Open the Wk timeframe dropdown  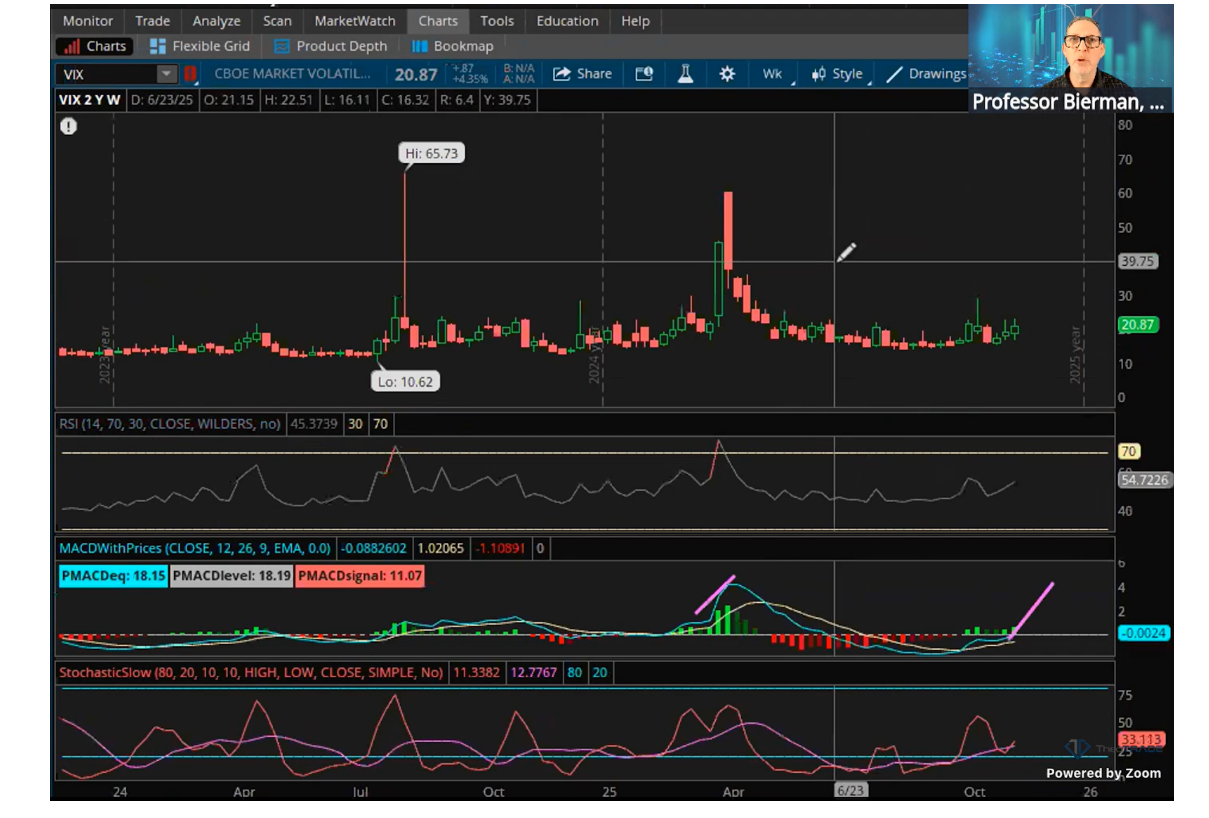[x=773, y=74]
